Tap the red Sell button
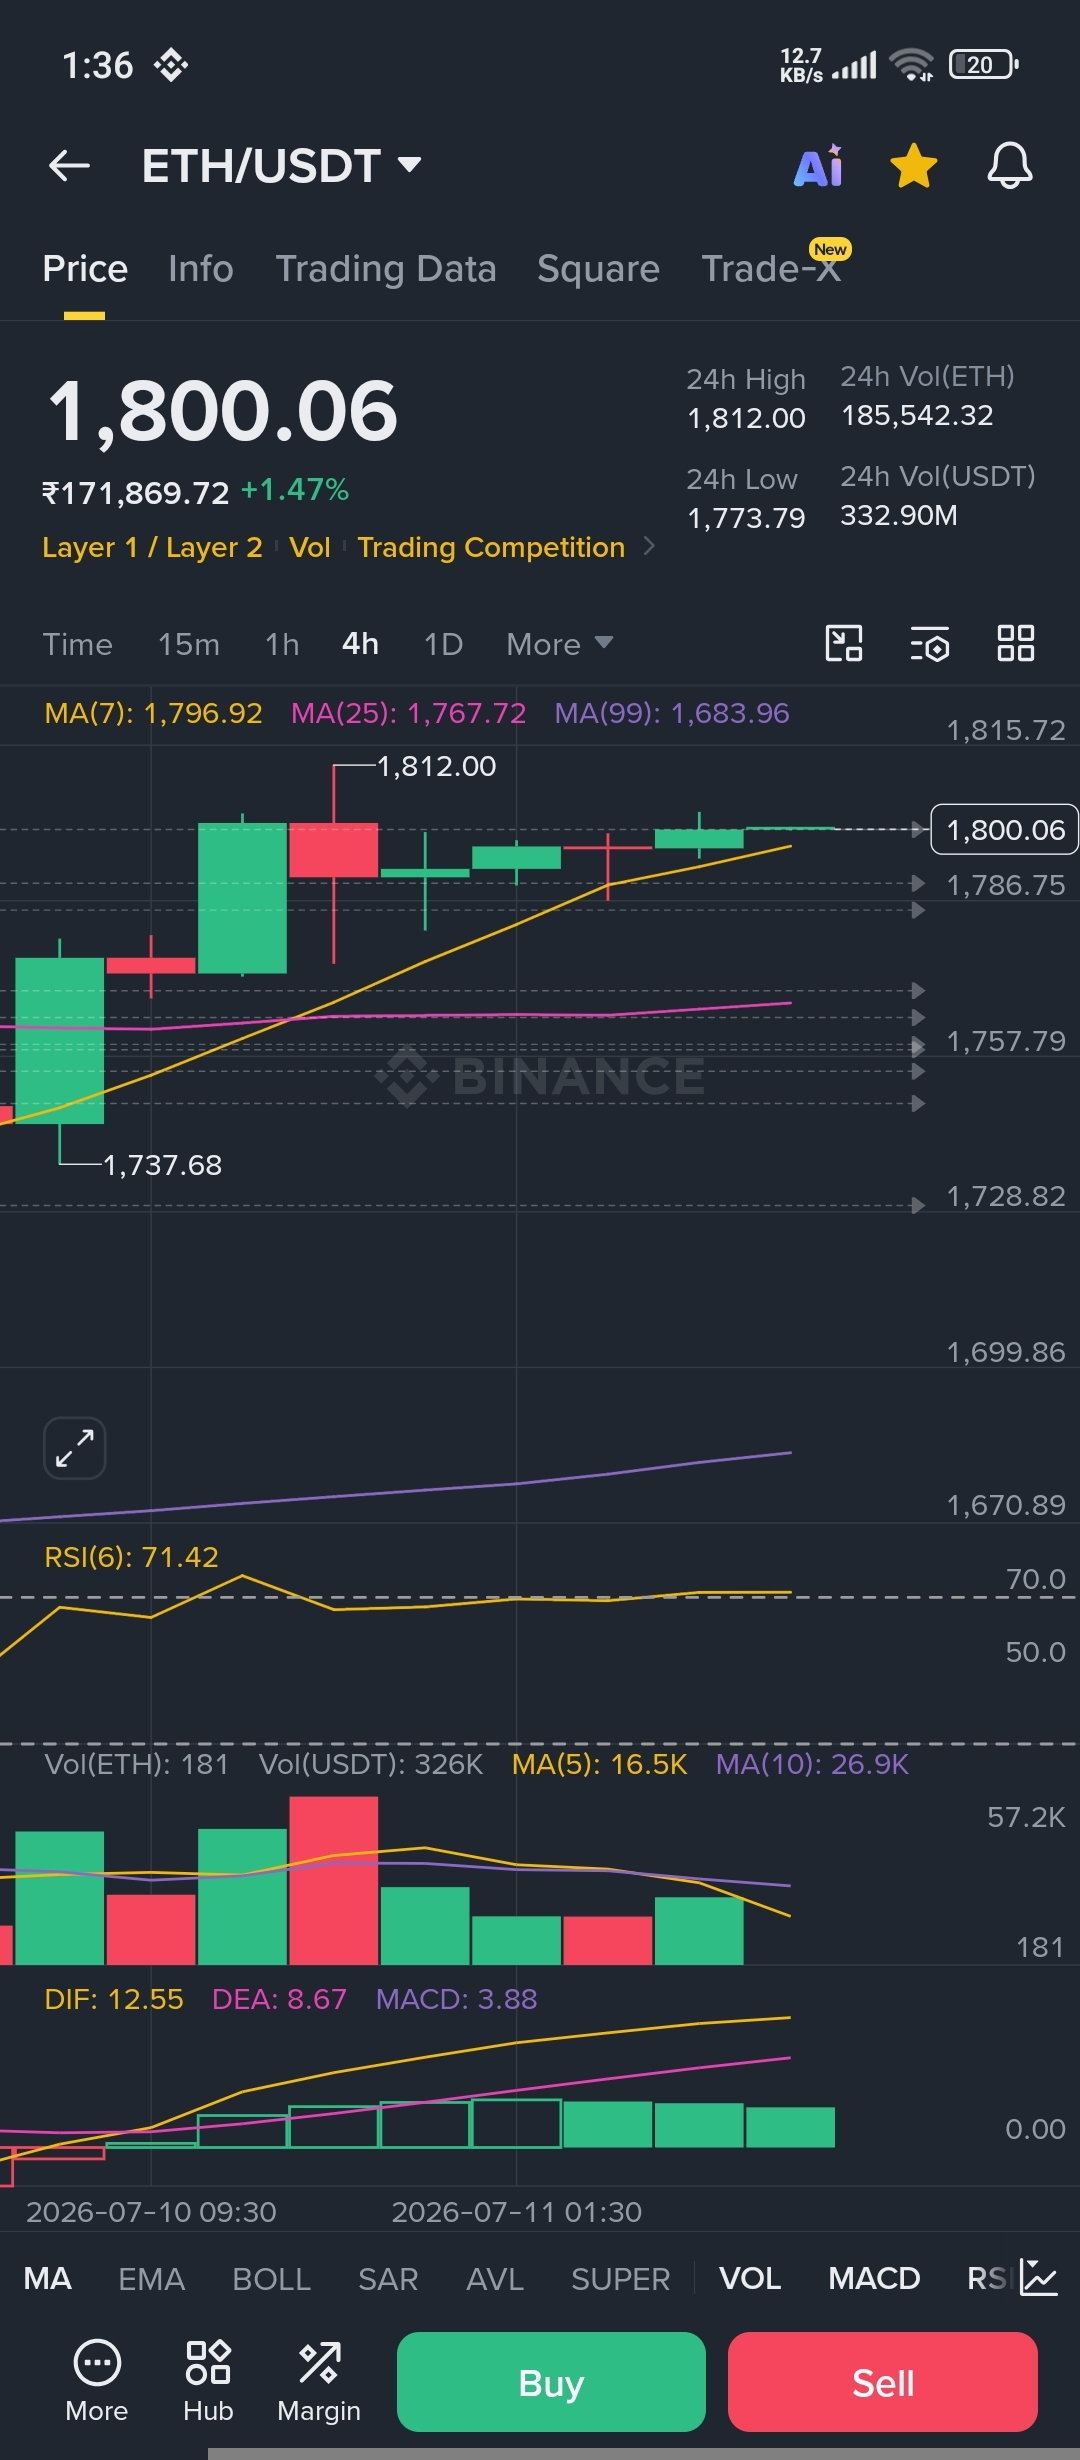 pos(883,2382)
